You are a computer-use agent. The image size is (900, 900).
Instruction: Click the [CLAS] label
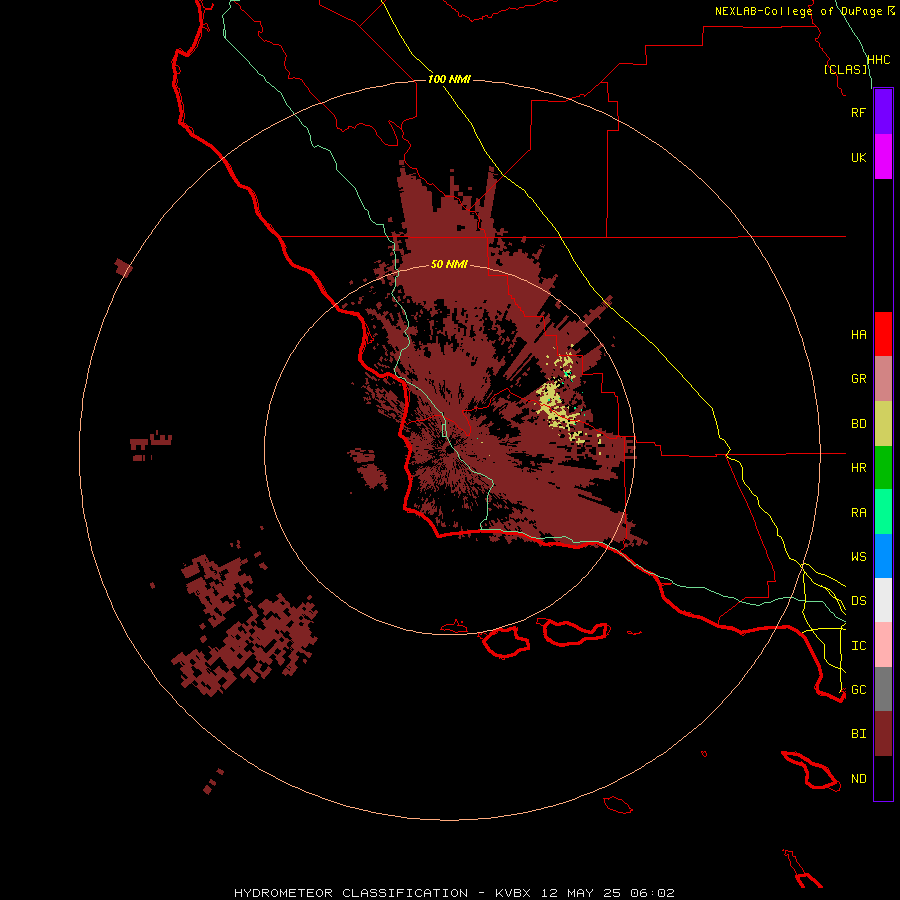[x=846, y=69]
